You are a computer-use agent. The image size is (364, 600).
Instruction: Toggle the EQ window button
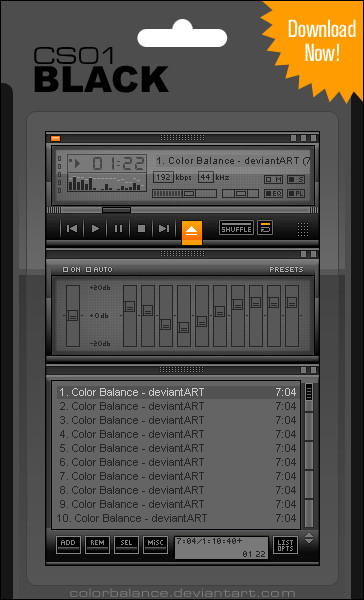(x=273, y=194)
